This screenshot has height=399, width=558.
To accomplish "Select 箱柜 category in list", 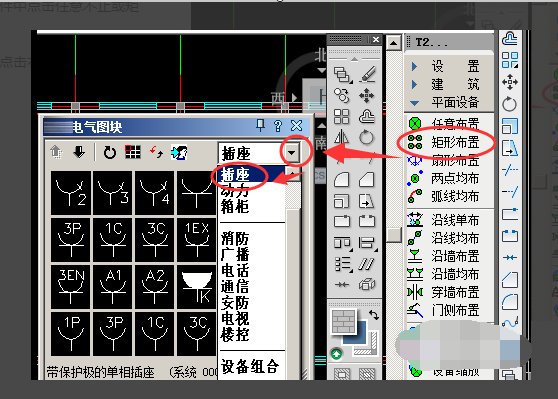I will 235,206.
